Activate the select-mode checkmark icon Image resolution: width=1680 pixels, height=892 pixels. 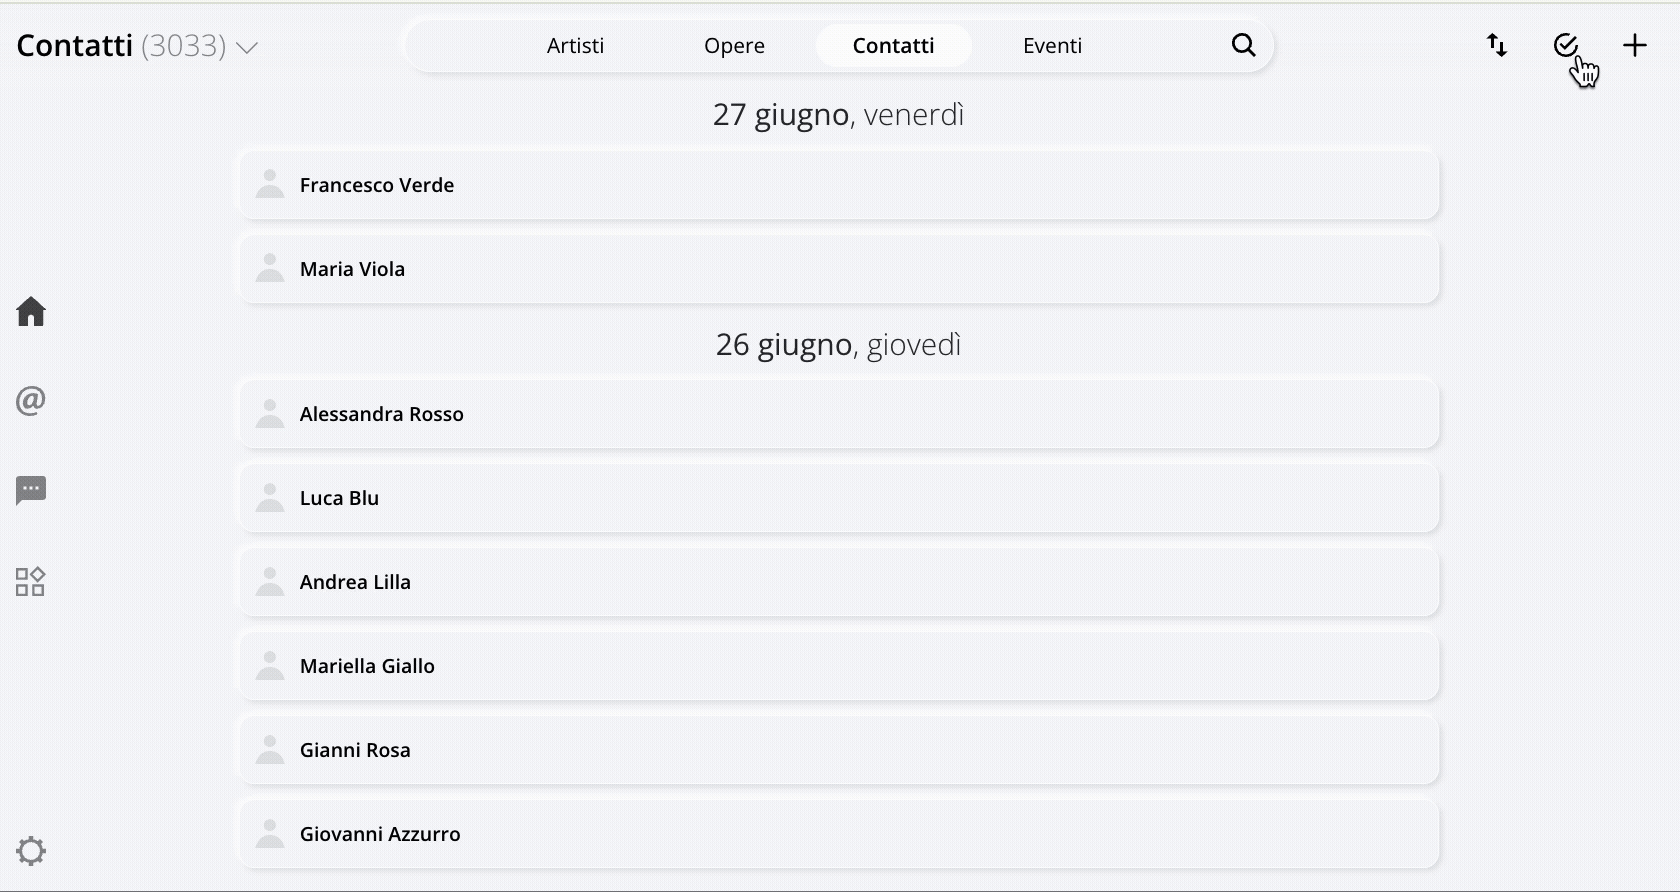[x=1566, y=45]
